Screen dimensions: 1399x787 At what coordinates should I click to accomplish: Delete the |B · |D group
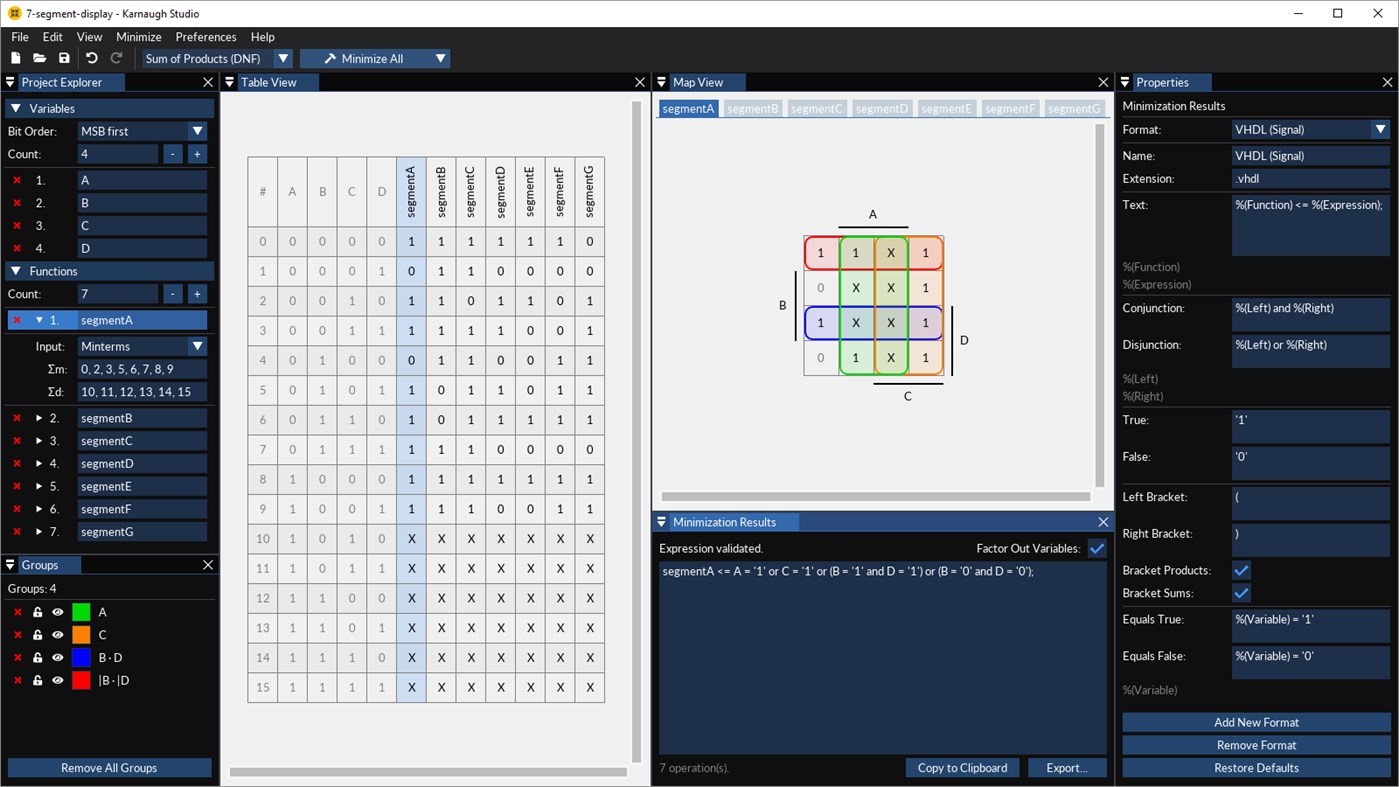coord(16,680)
